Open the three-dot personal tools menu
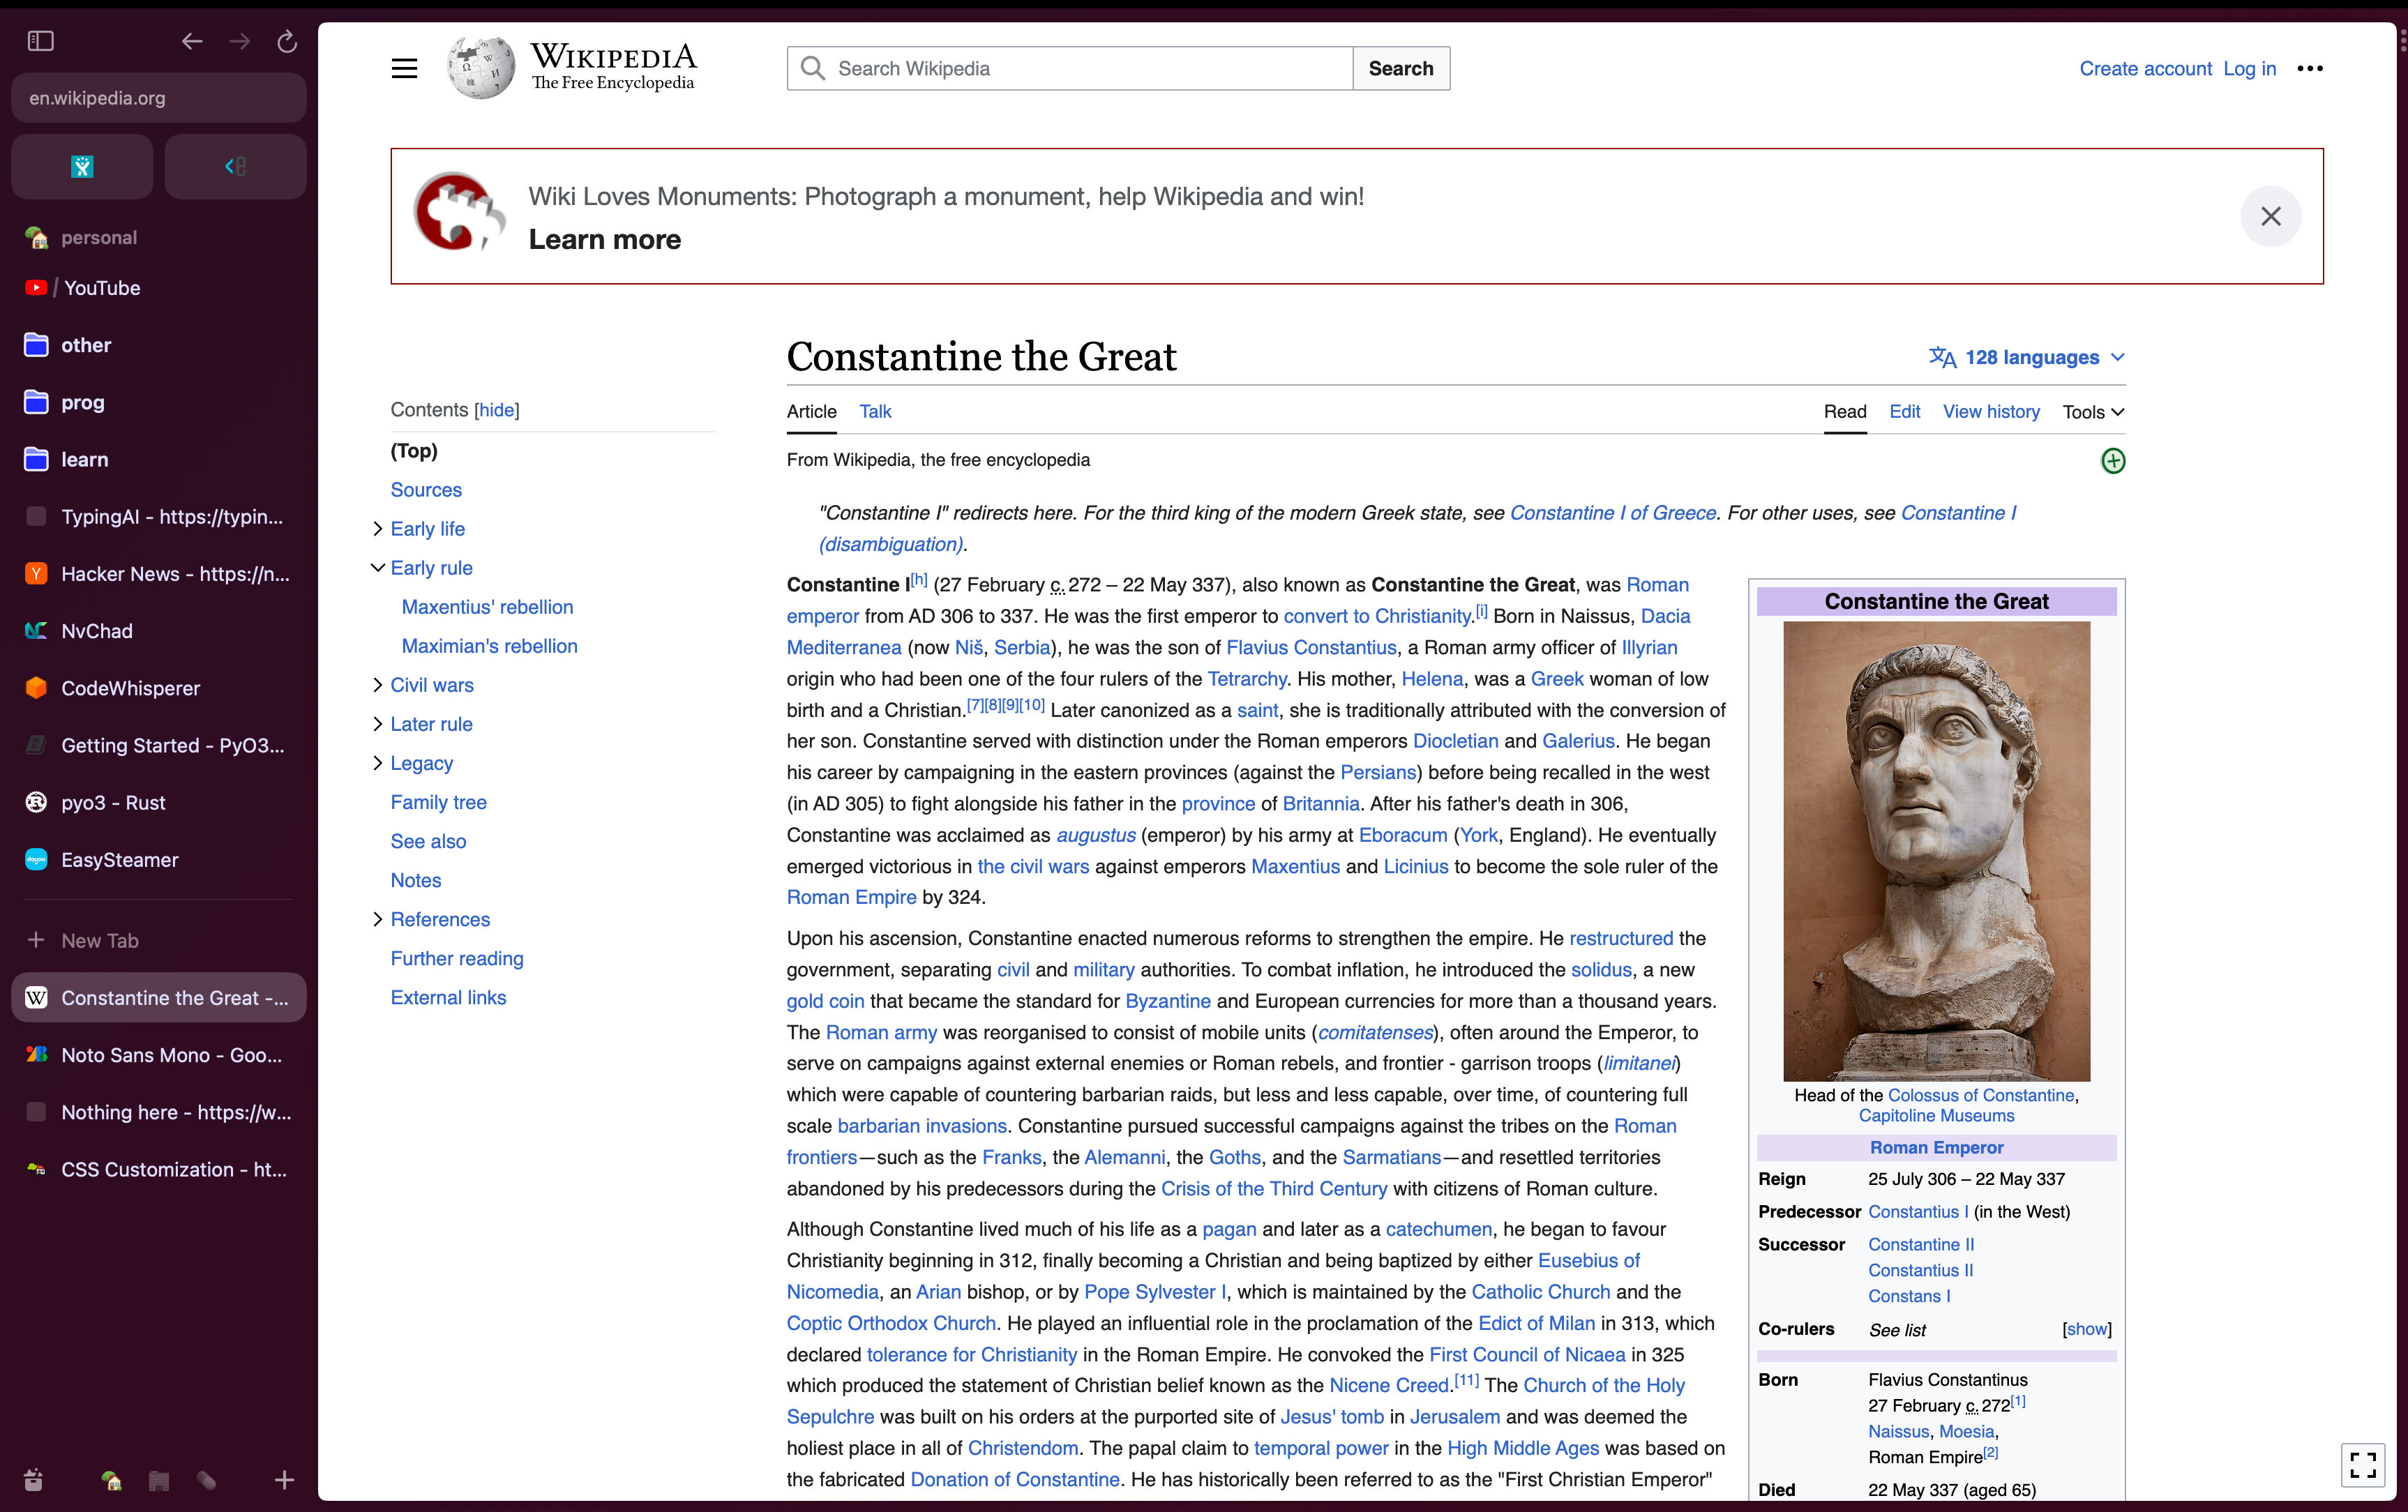Image resolution: width=2408 pixels, height=1512 pixels. point(2310,68)
